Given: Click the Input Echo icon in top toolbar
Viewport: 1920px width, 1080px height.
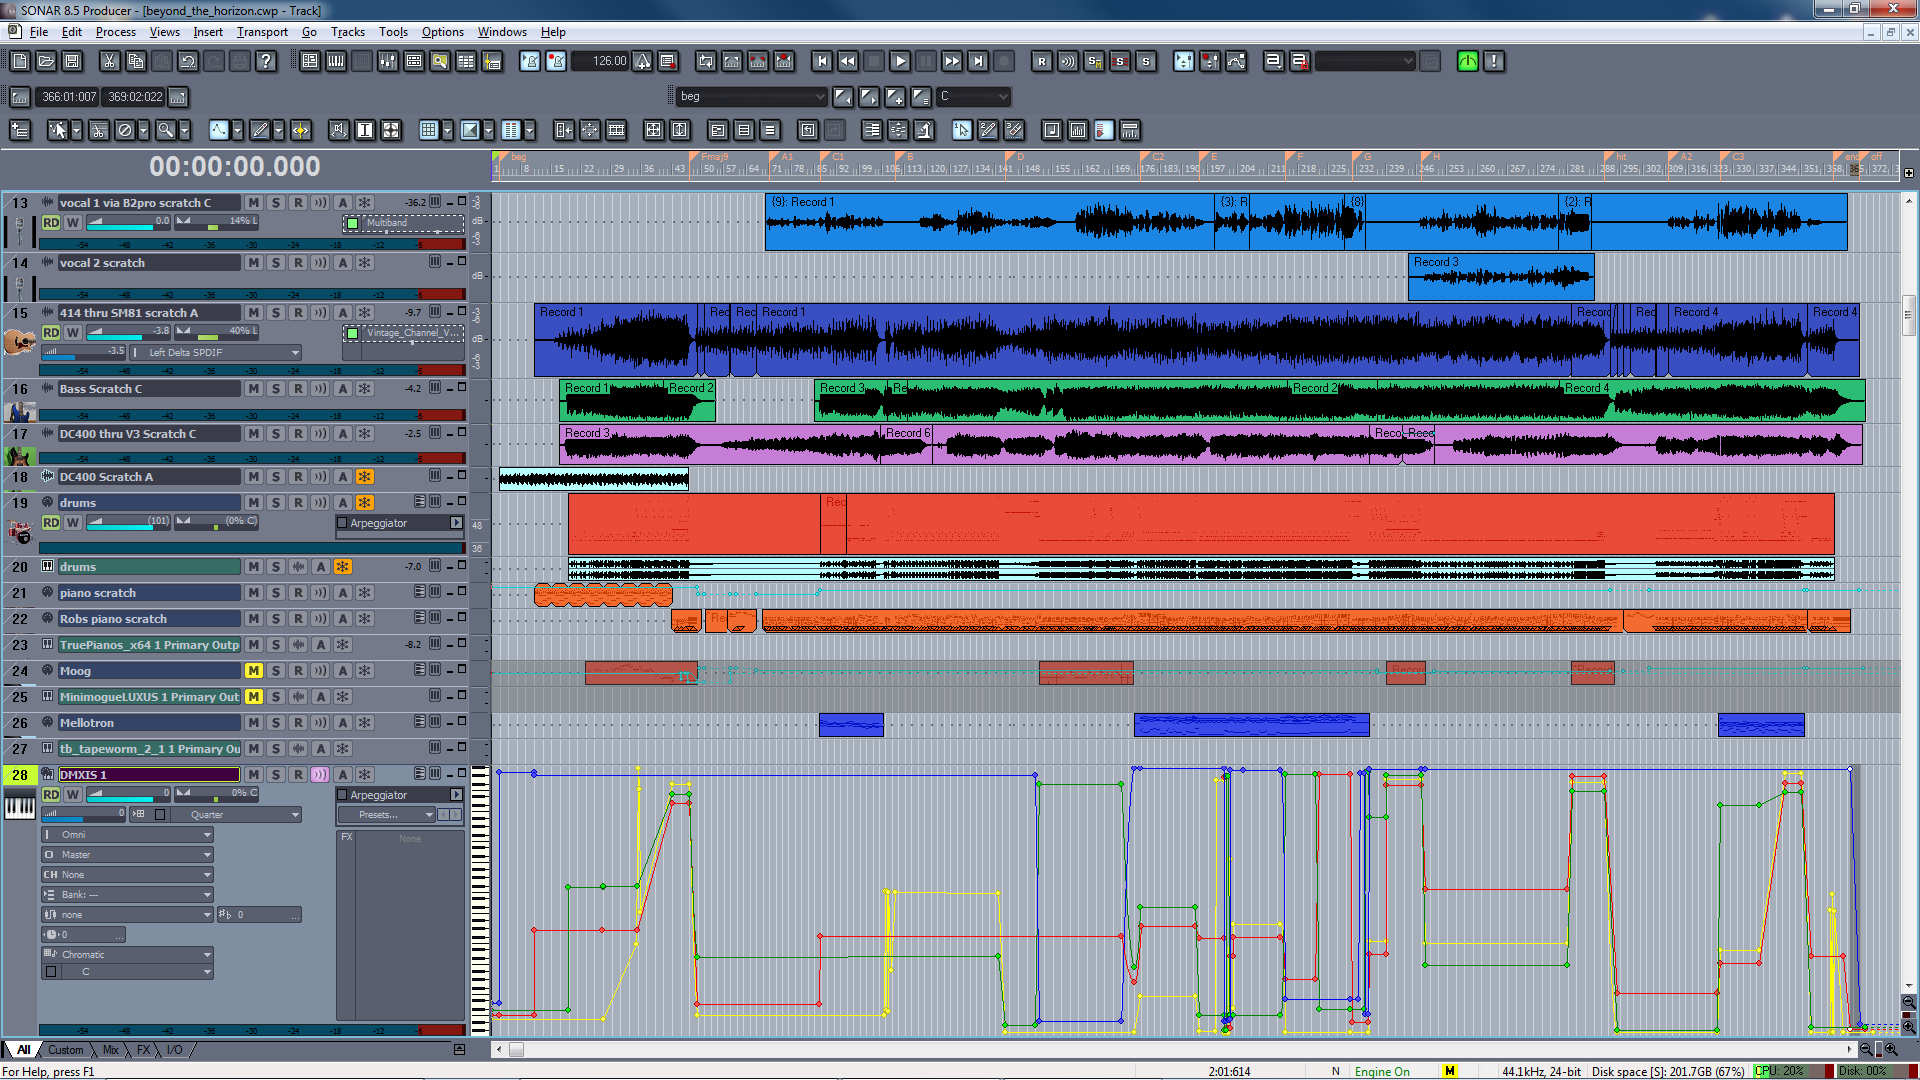Looking at the screenshot, I should [1068, 61].
